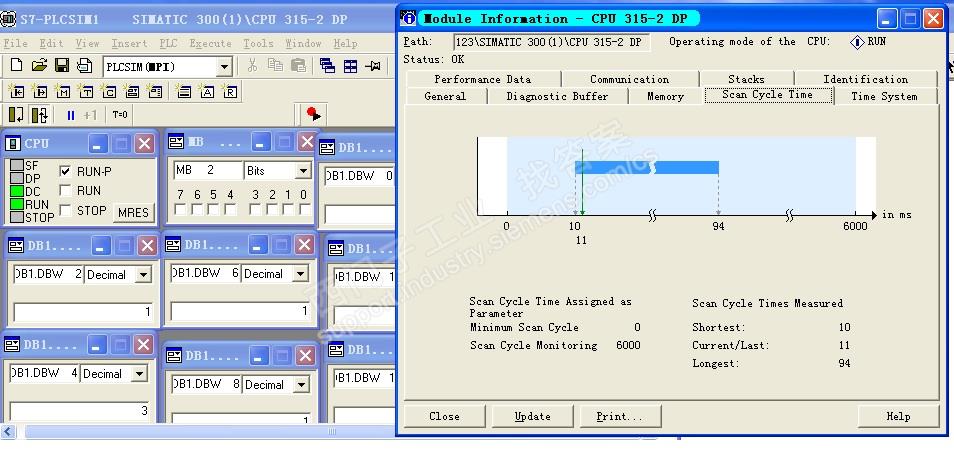The image size is (954, 462).
Task: Click the grayed Paste clipboard icon
Action: pos(298,66)
